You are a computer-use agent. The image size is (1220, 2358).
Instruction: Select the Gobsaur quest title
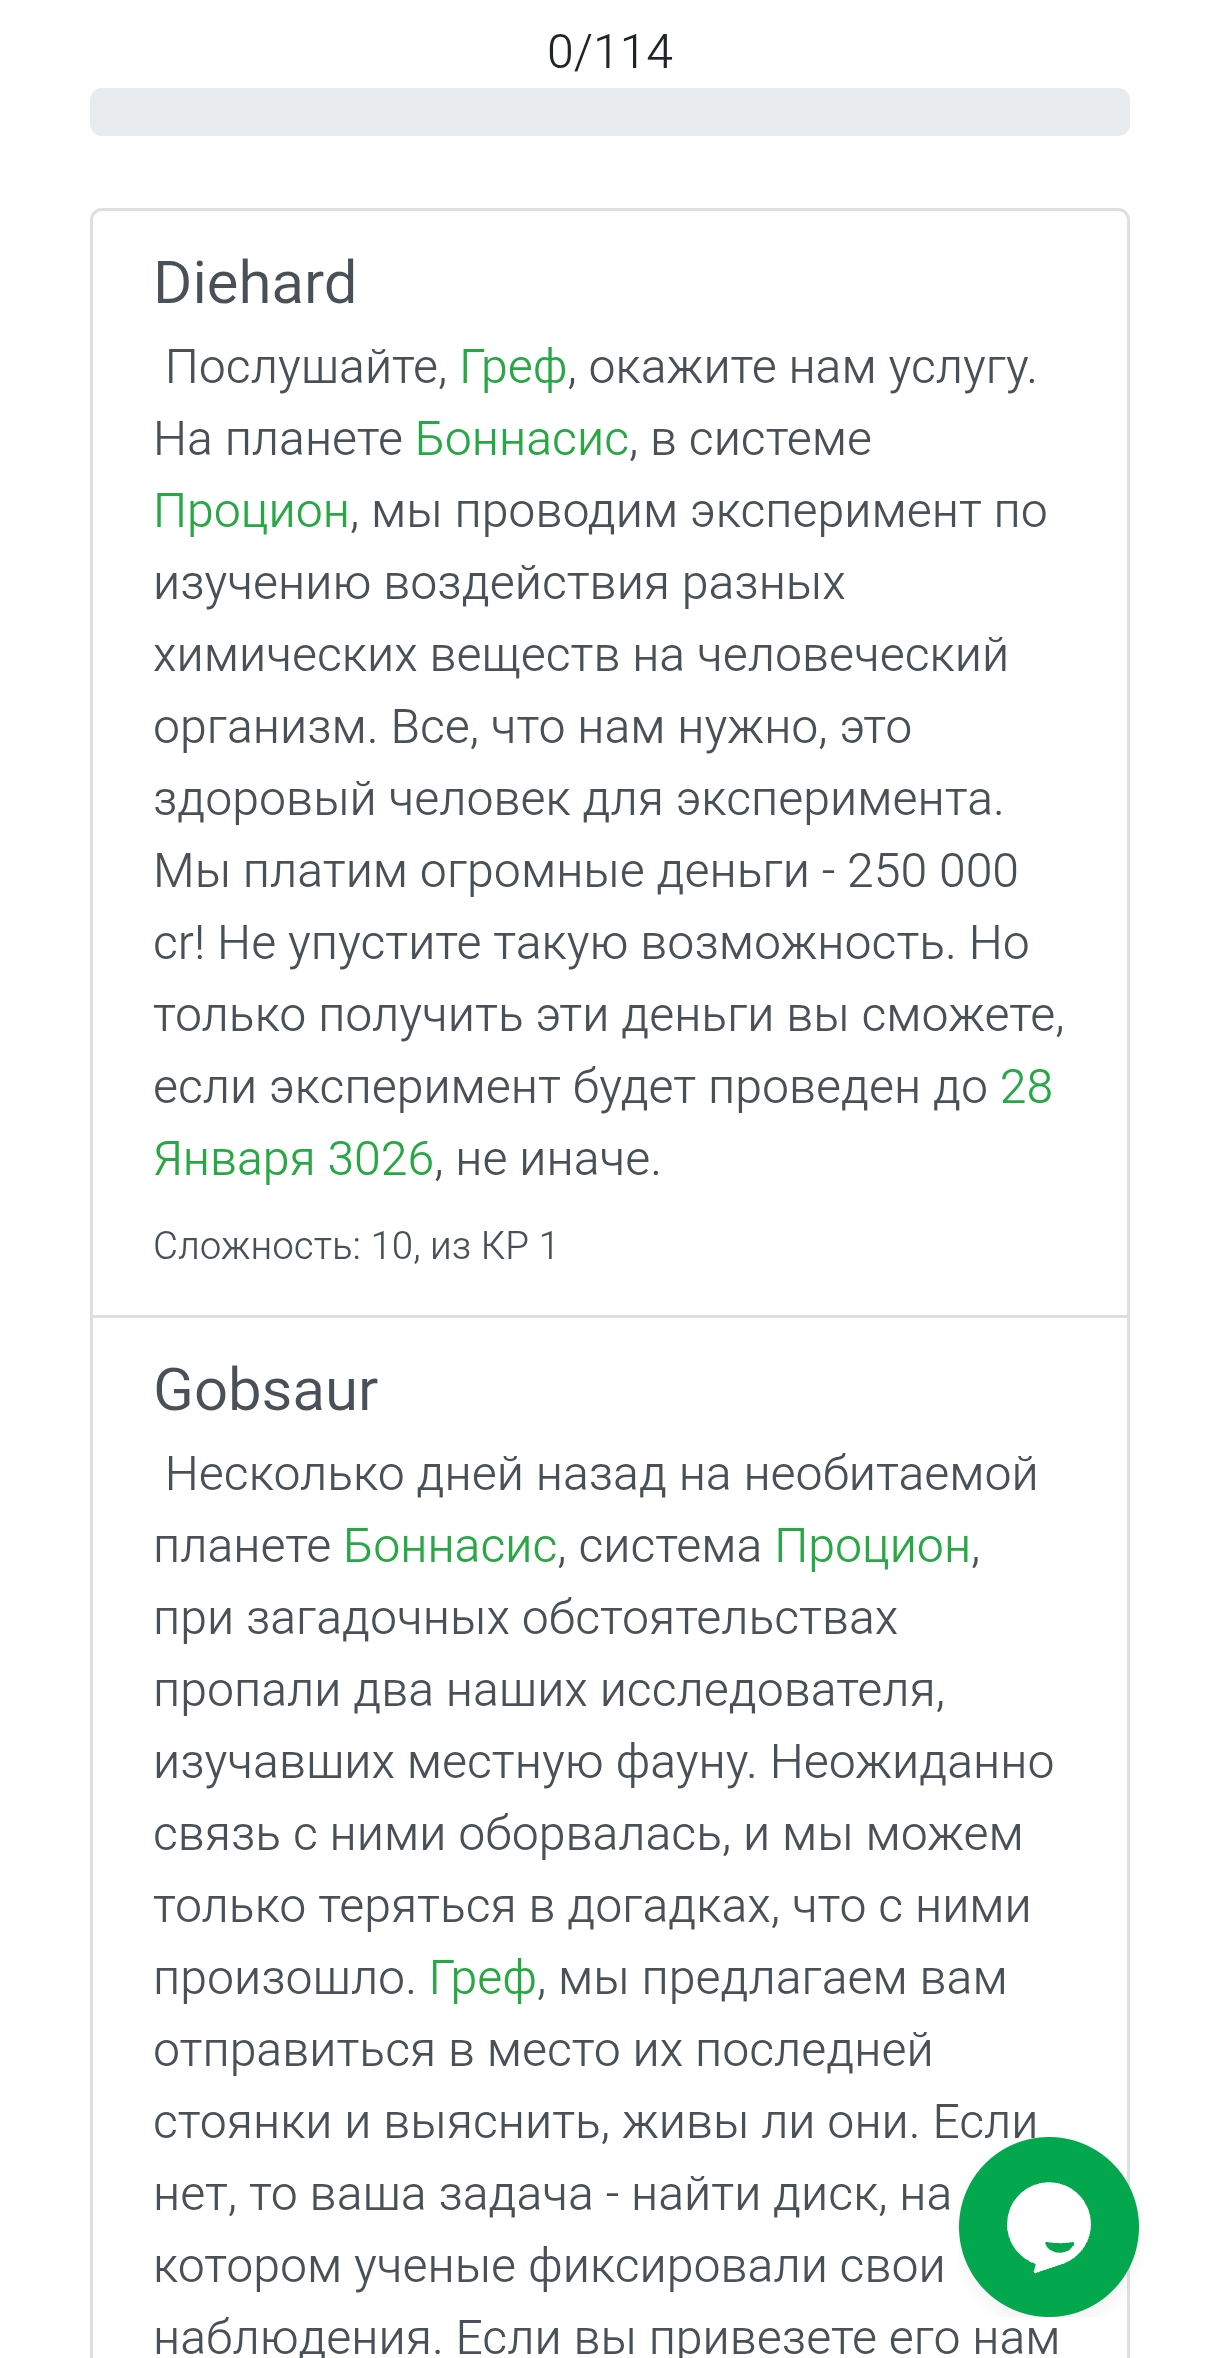pos(265,1388)
